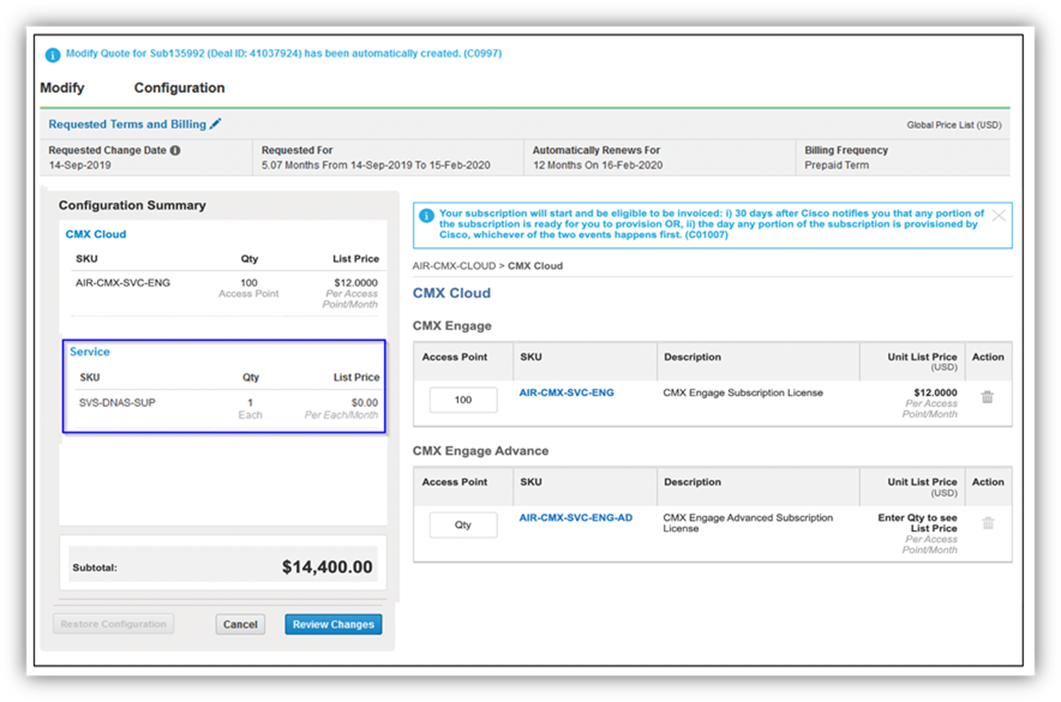Open the Modify tab
The image size is (1061, 702).
[62, 88]
